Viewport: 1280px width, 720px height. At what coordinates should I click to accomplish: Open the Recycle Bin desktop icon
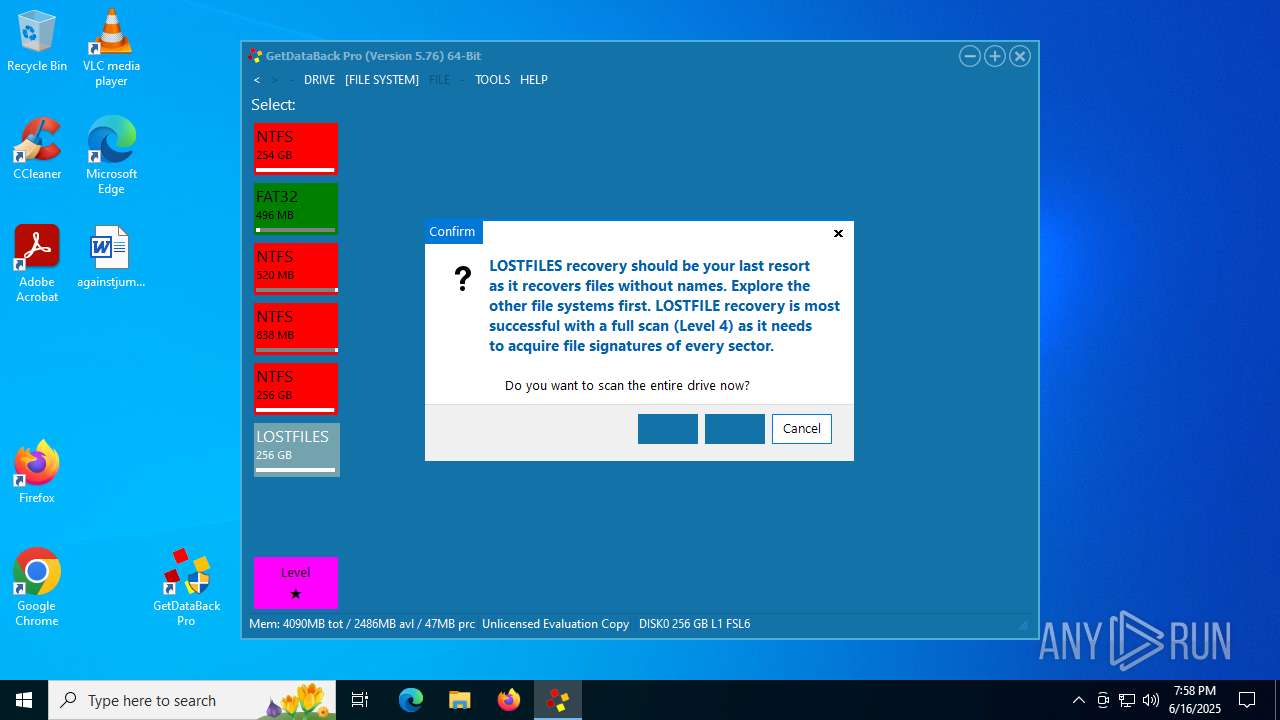[x=37, y=41]
